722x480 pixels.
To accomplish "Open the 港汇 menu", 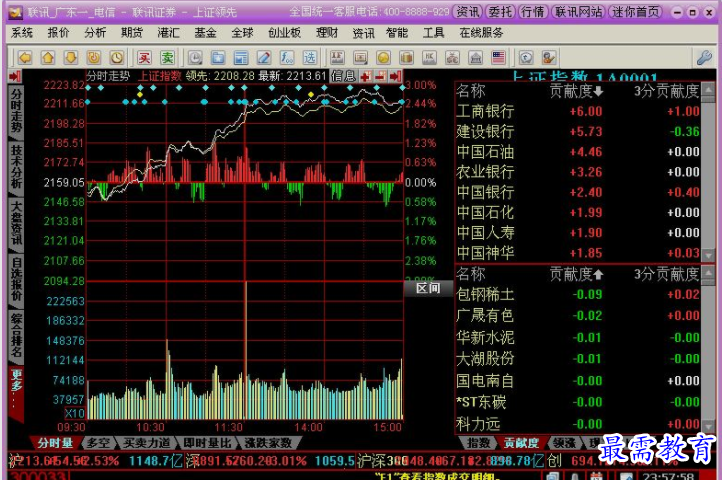I will coord(168,33).
